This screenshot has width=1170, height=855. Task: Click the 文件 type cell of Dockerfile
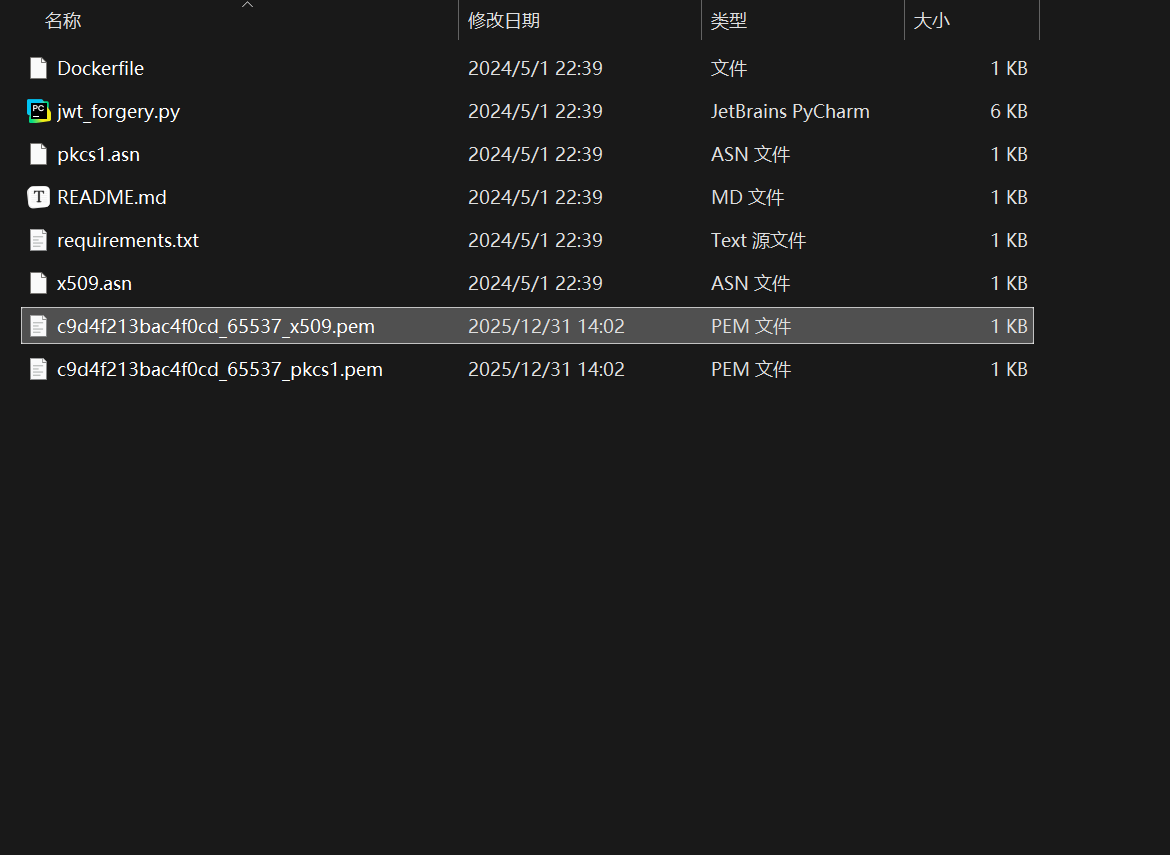729,68
